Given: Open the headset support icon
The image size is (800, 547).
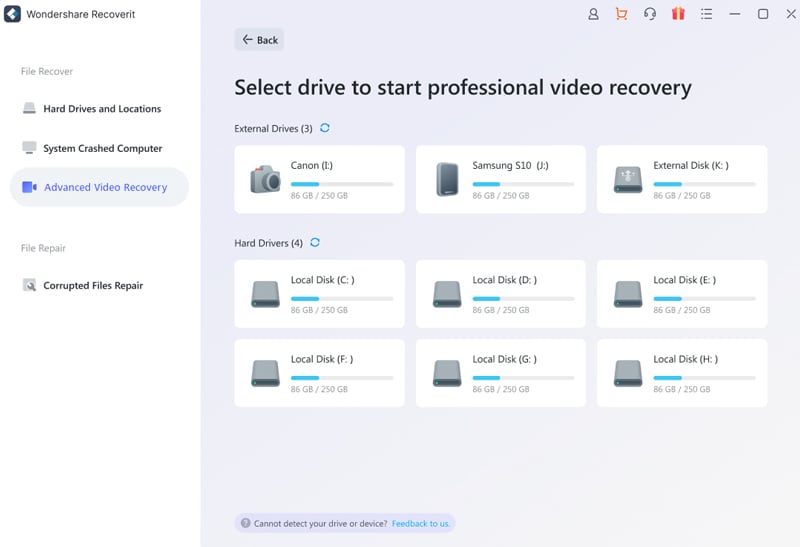Looking at the screenshot, I should [x=649, y=14].
